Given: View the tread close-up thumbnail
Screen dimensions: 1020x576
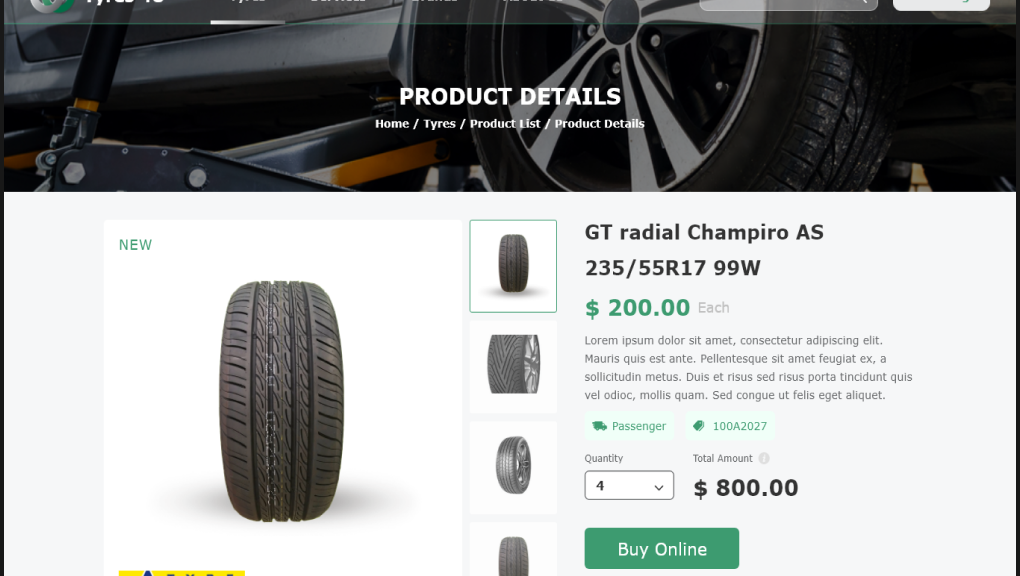Looking at the screenshot, I should pos(513,366).
